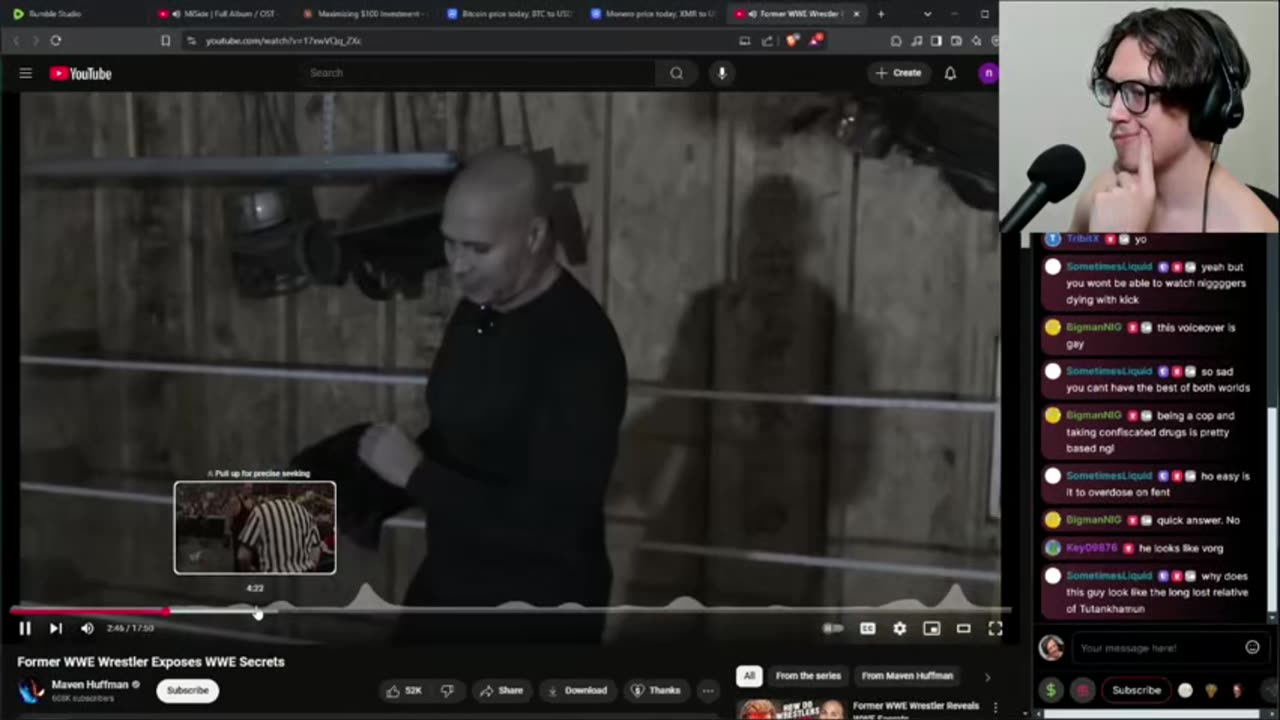Open the Create menu
The image size is (1280, 720).
tap(898, 73)
